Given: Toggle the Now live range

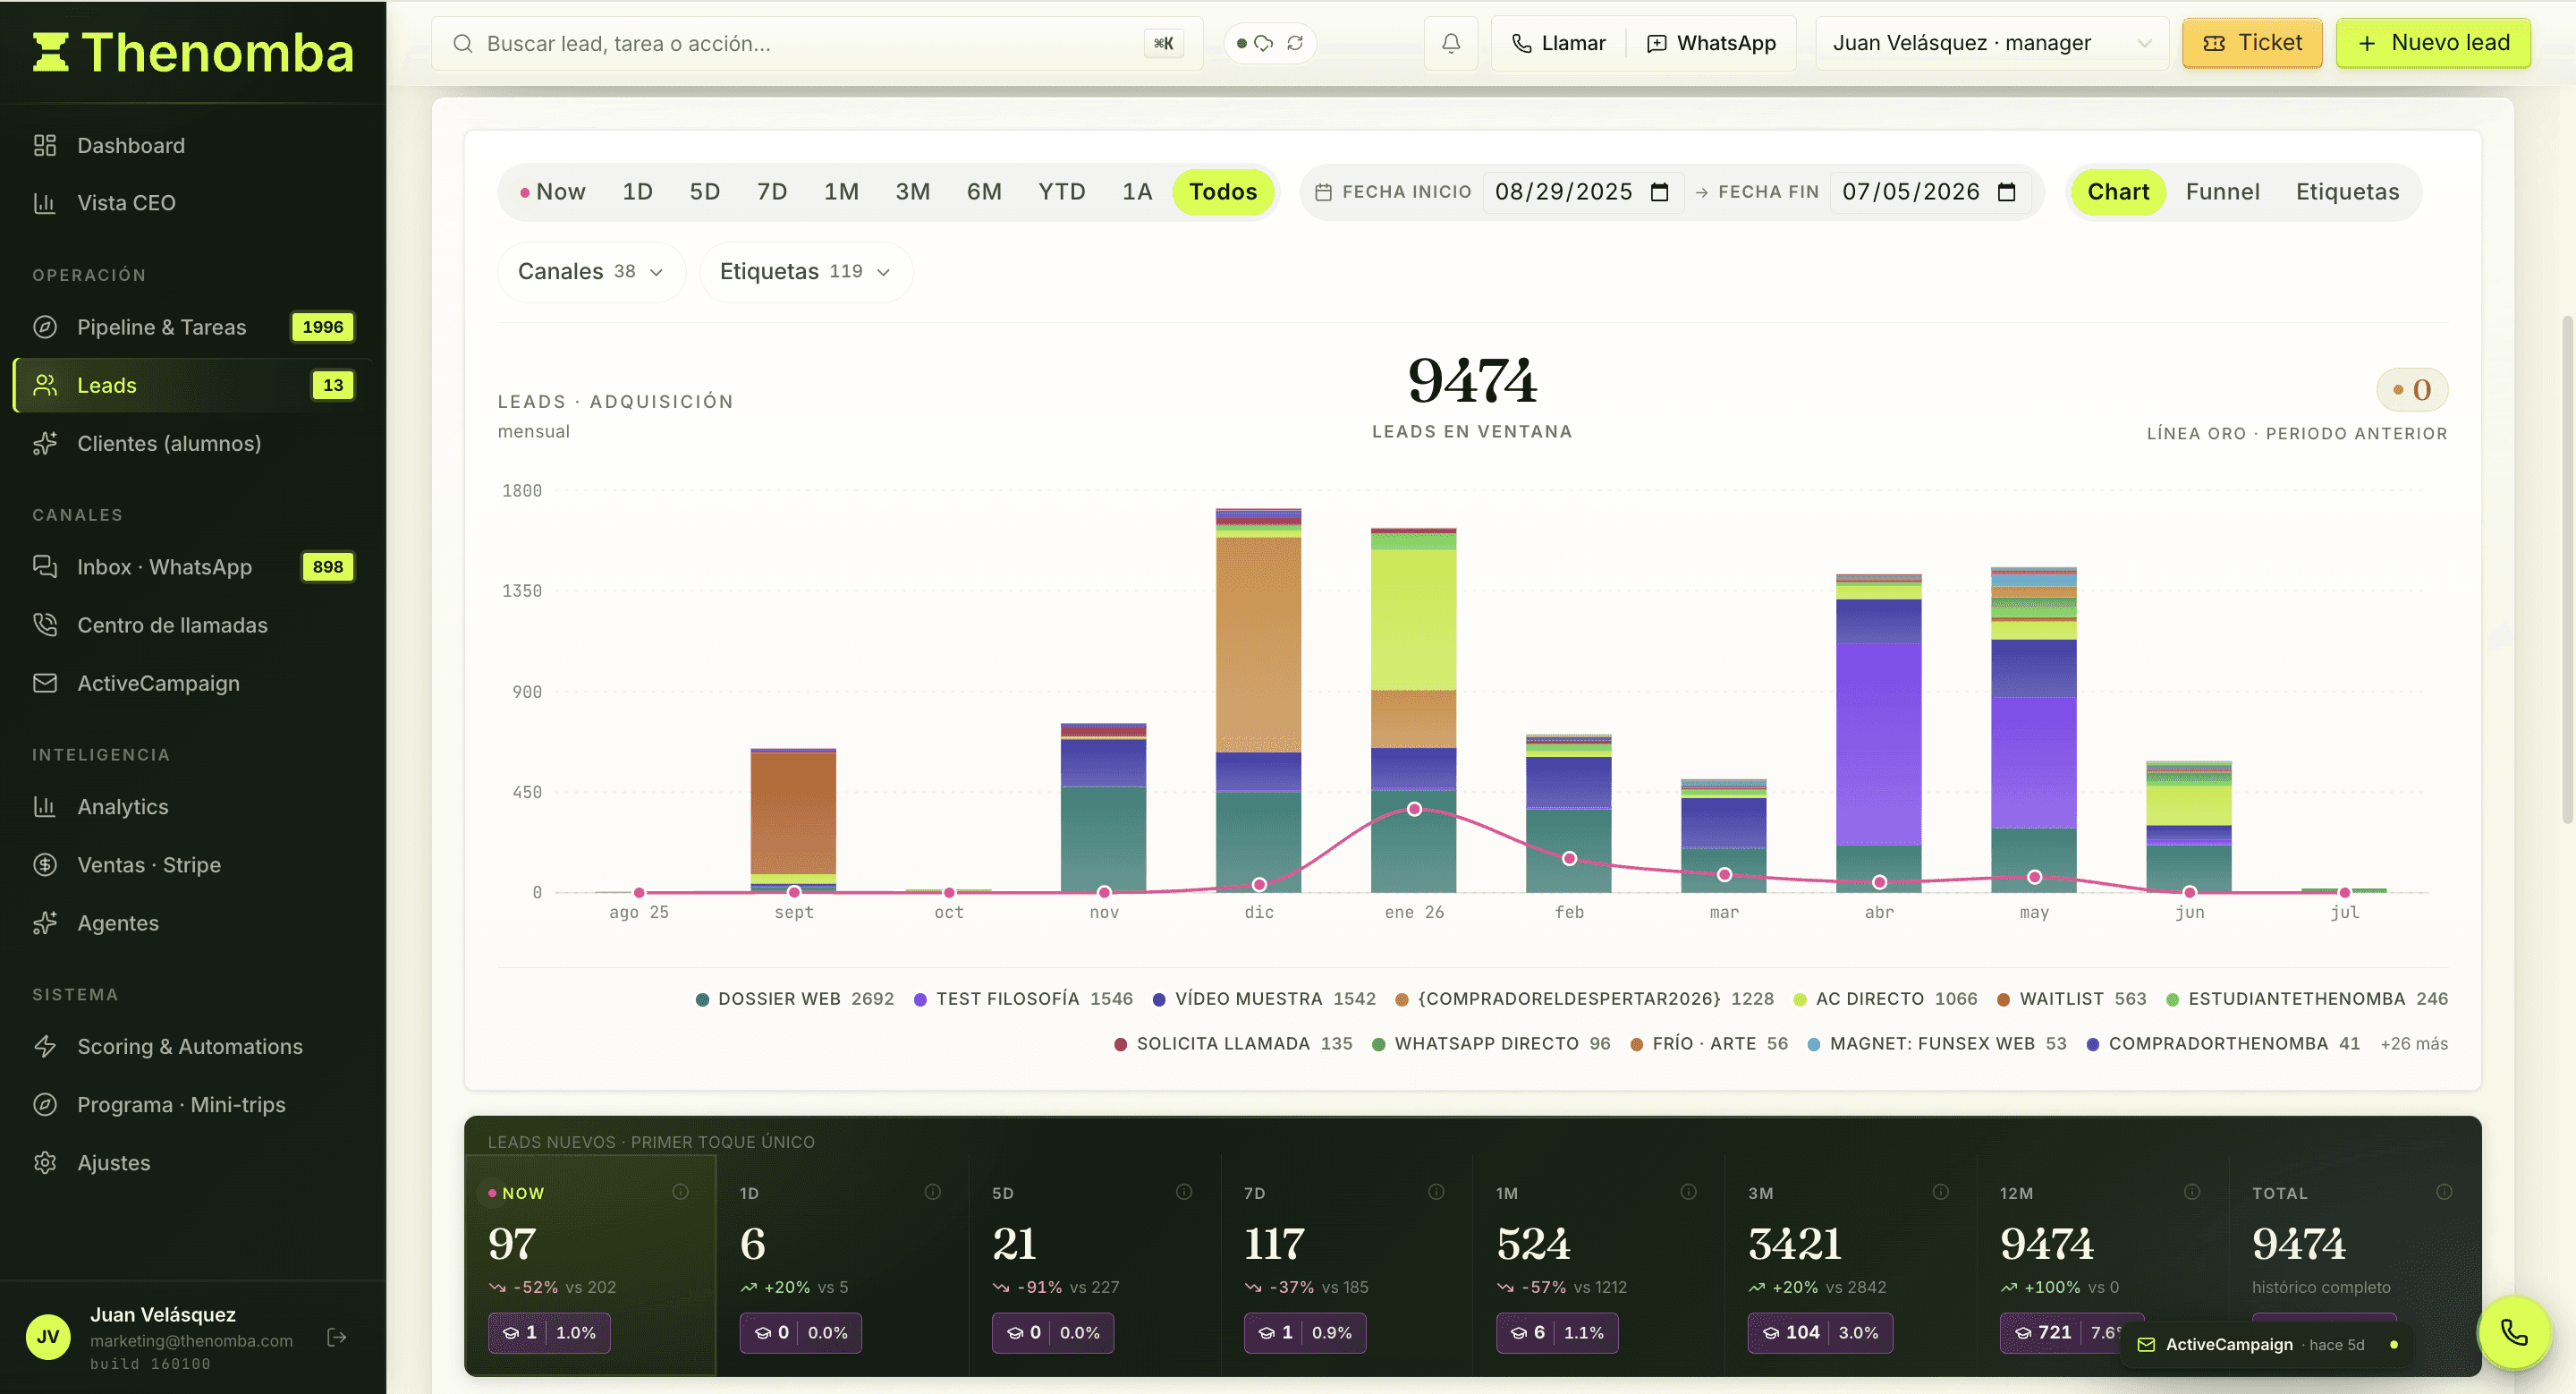Looking at the screenshot, I should pyautogui.click(x=553, y=192).
